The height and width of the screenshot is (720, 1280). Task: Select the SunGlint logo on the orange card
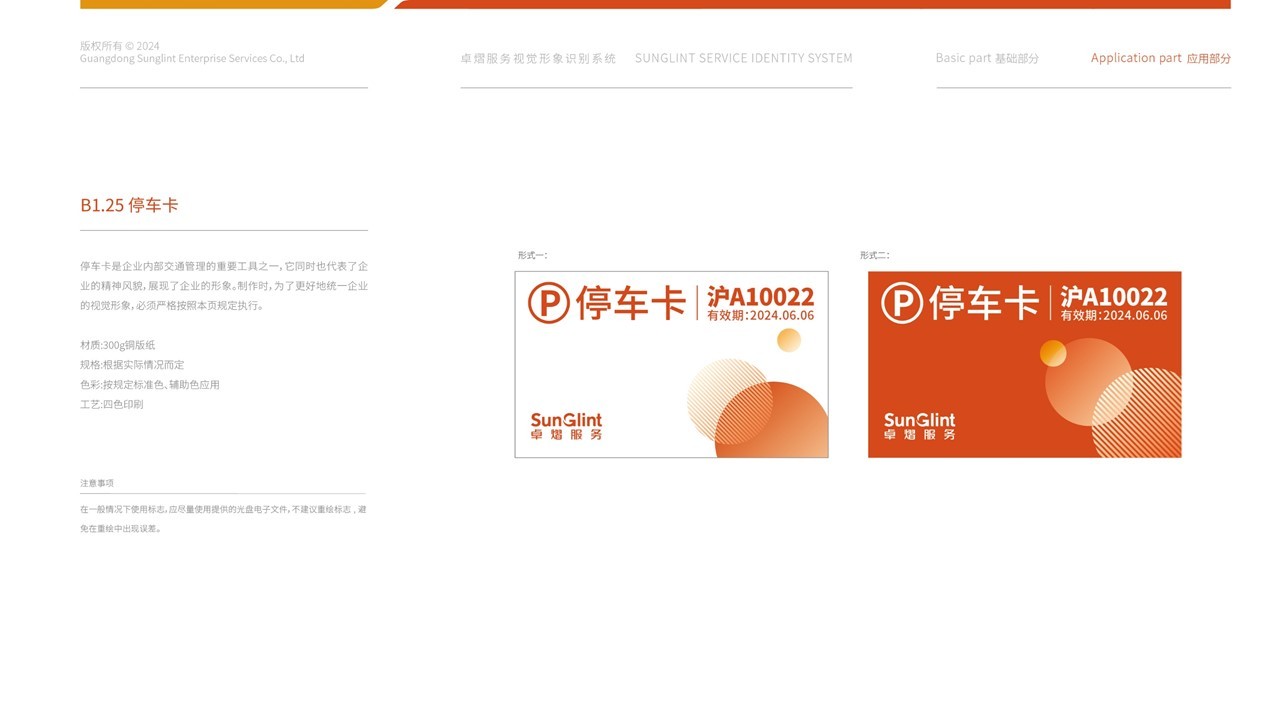click(920, 424)
